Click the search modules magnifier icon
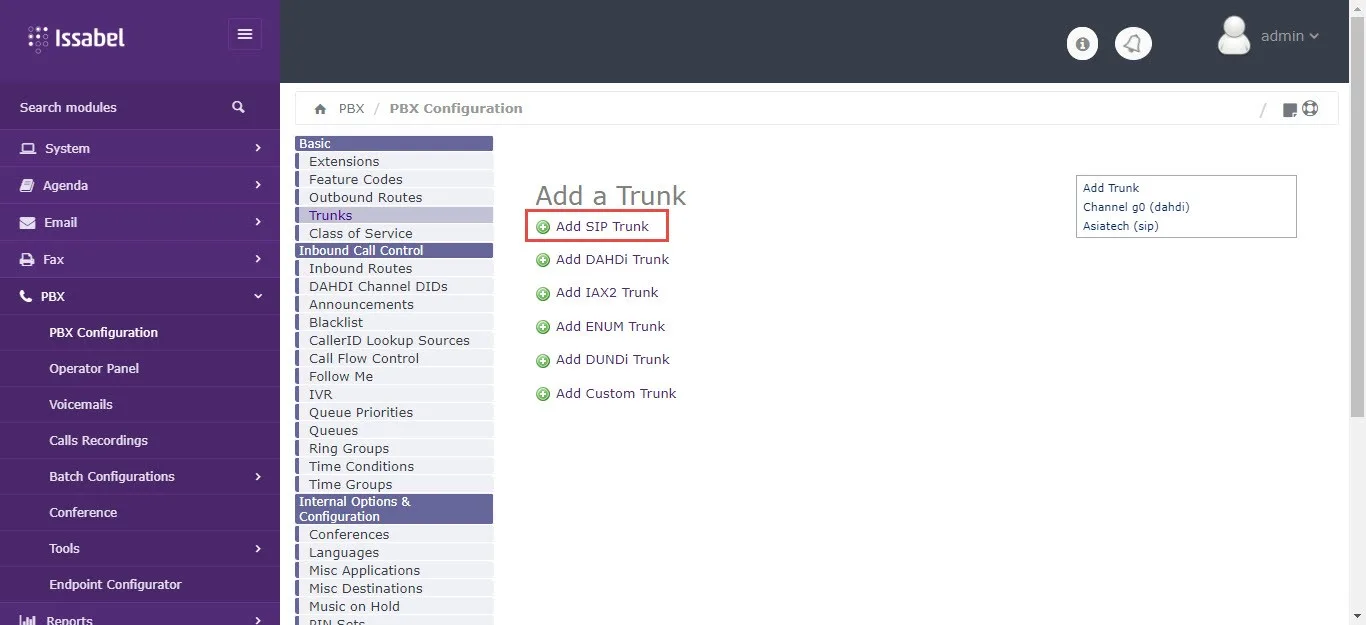 [238, 107]
